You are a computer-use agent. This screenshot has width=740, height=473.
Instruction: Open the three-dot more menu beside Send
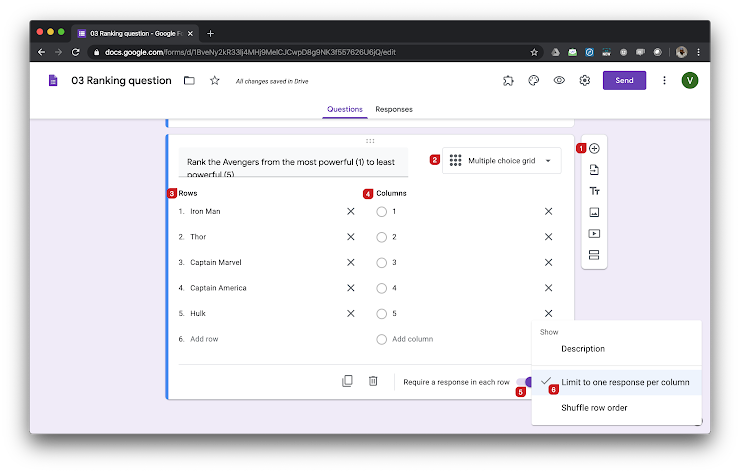[664, 81]
